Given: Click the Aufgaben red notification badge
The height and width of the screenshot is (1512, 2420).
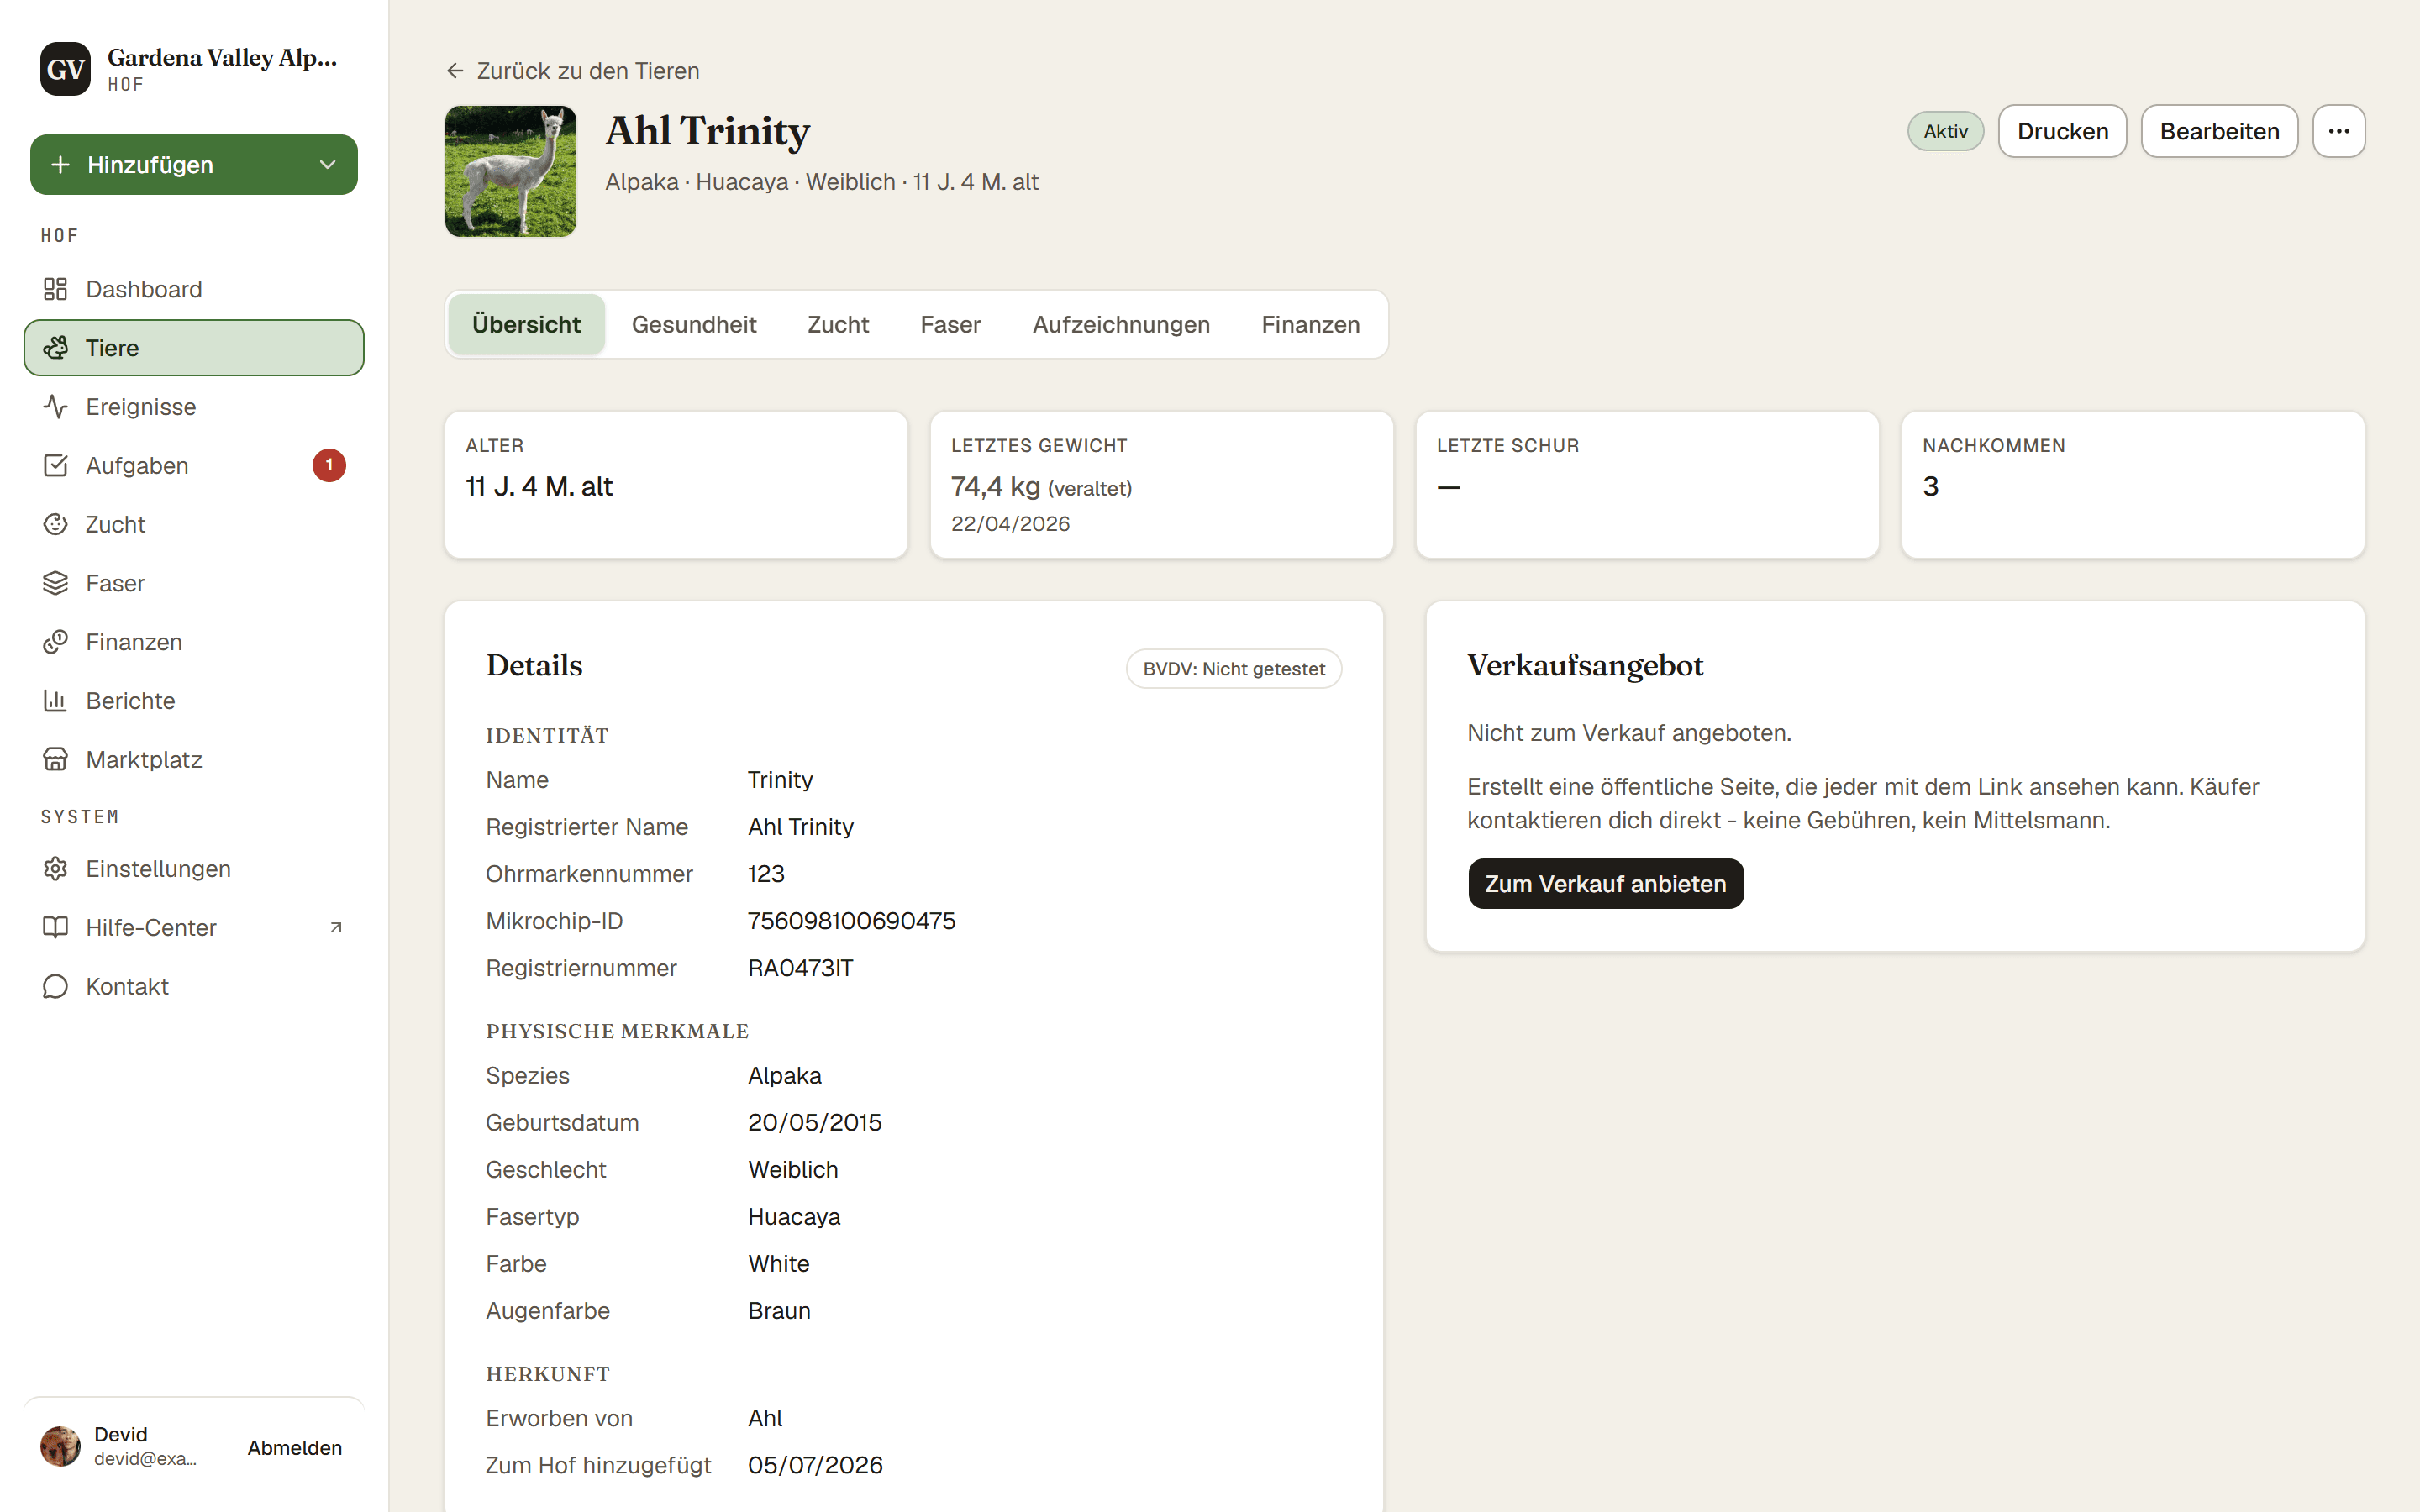Looking at the screenshot, I should (329, 466).
